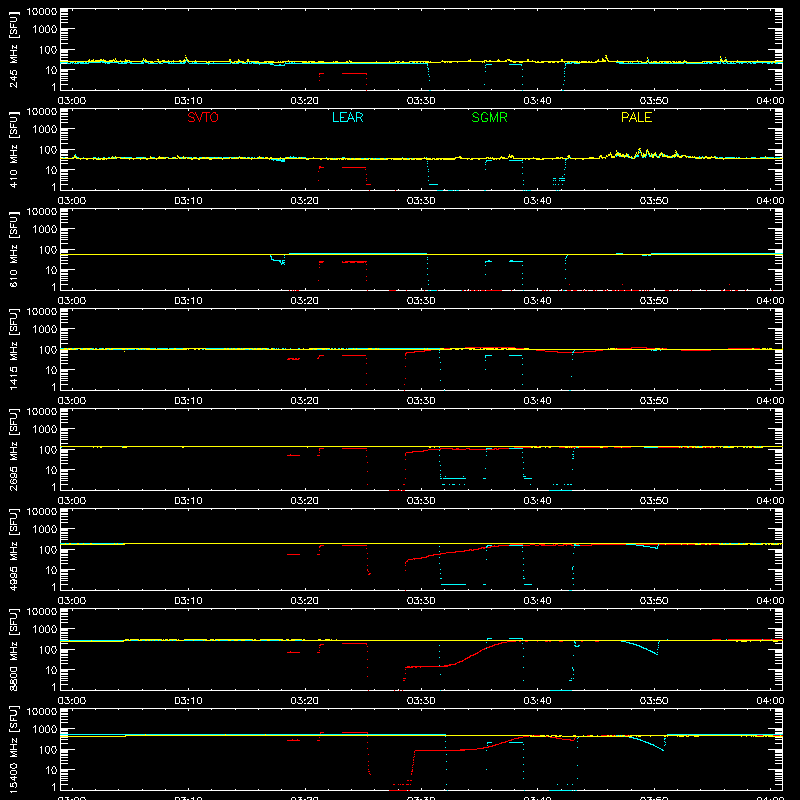Click 03:50 tick under the 410 MHz plot
The height and width of the screenshot is (800, 800).
(654, 201)
